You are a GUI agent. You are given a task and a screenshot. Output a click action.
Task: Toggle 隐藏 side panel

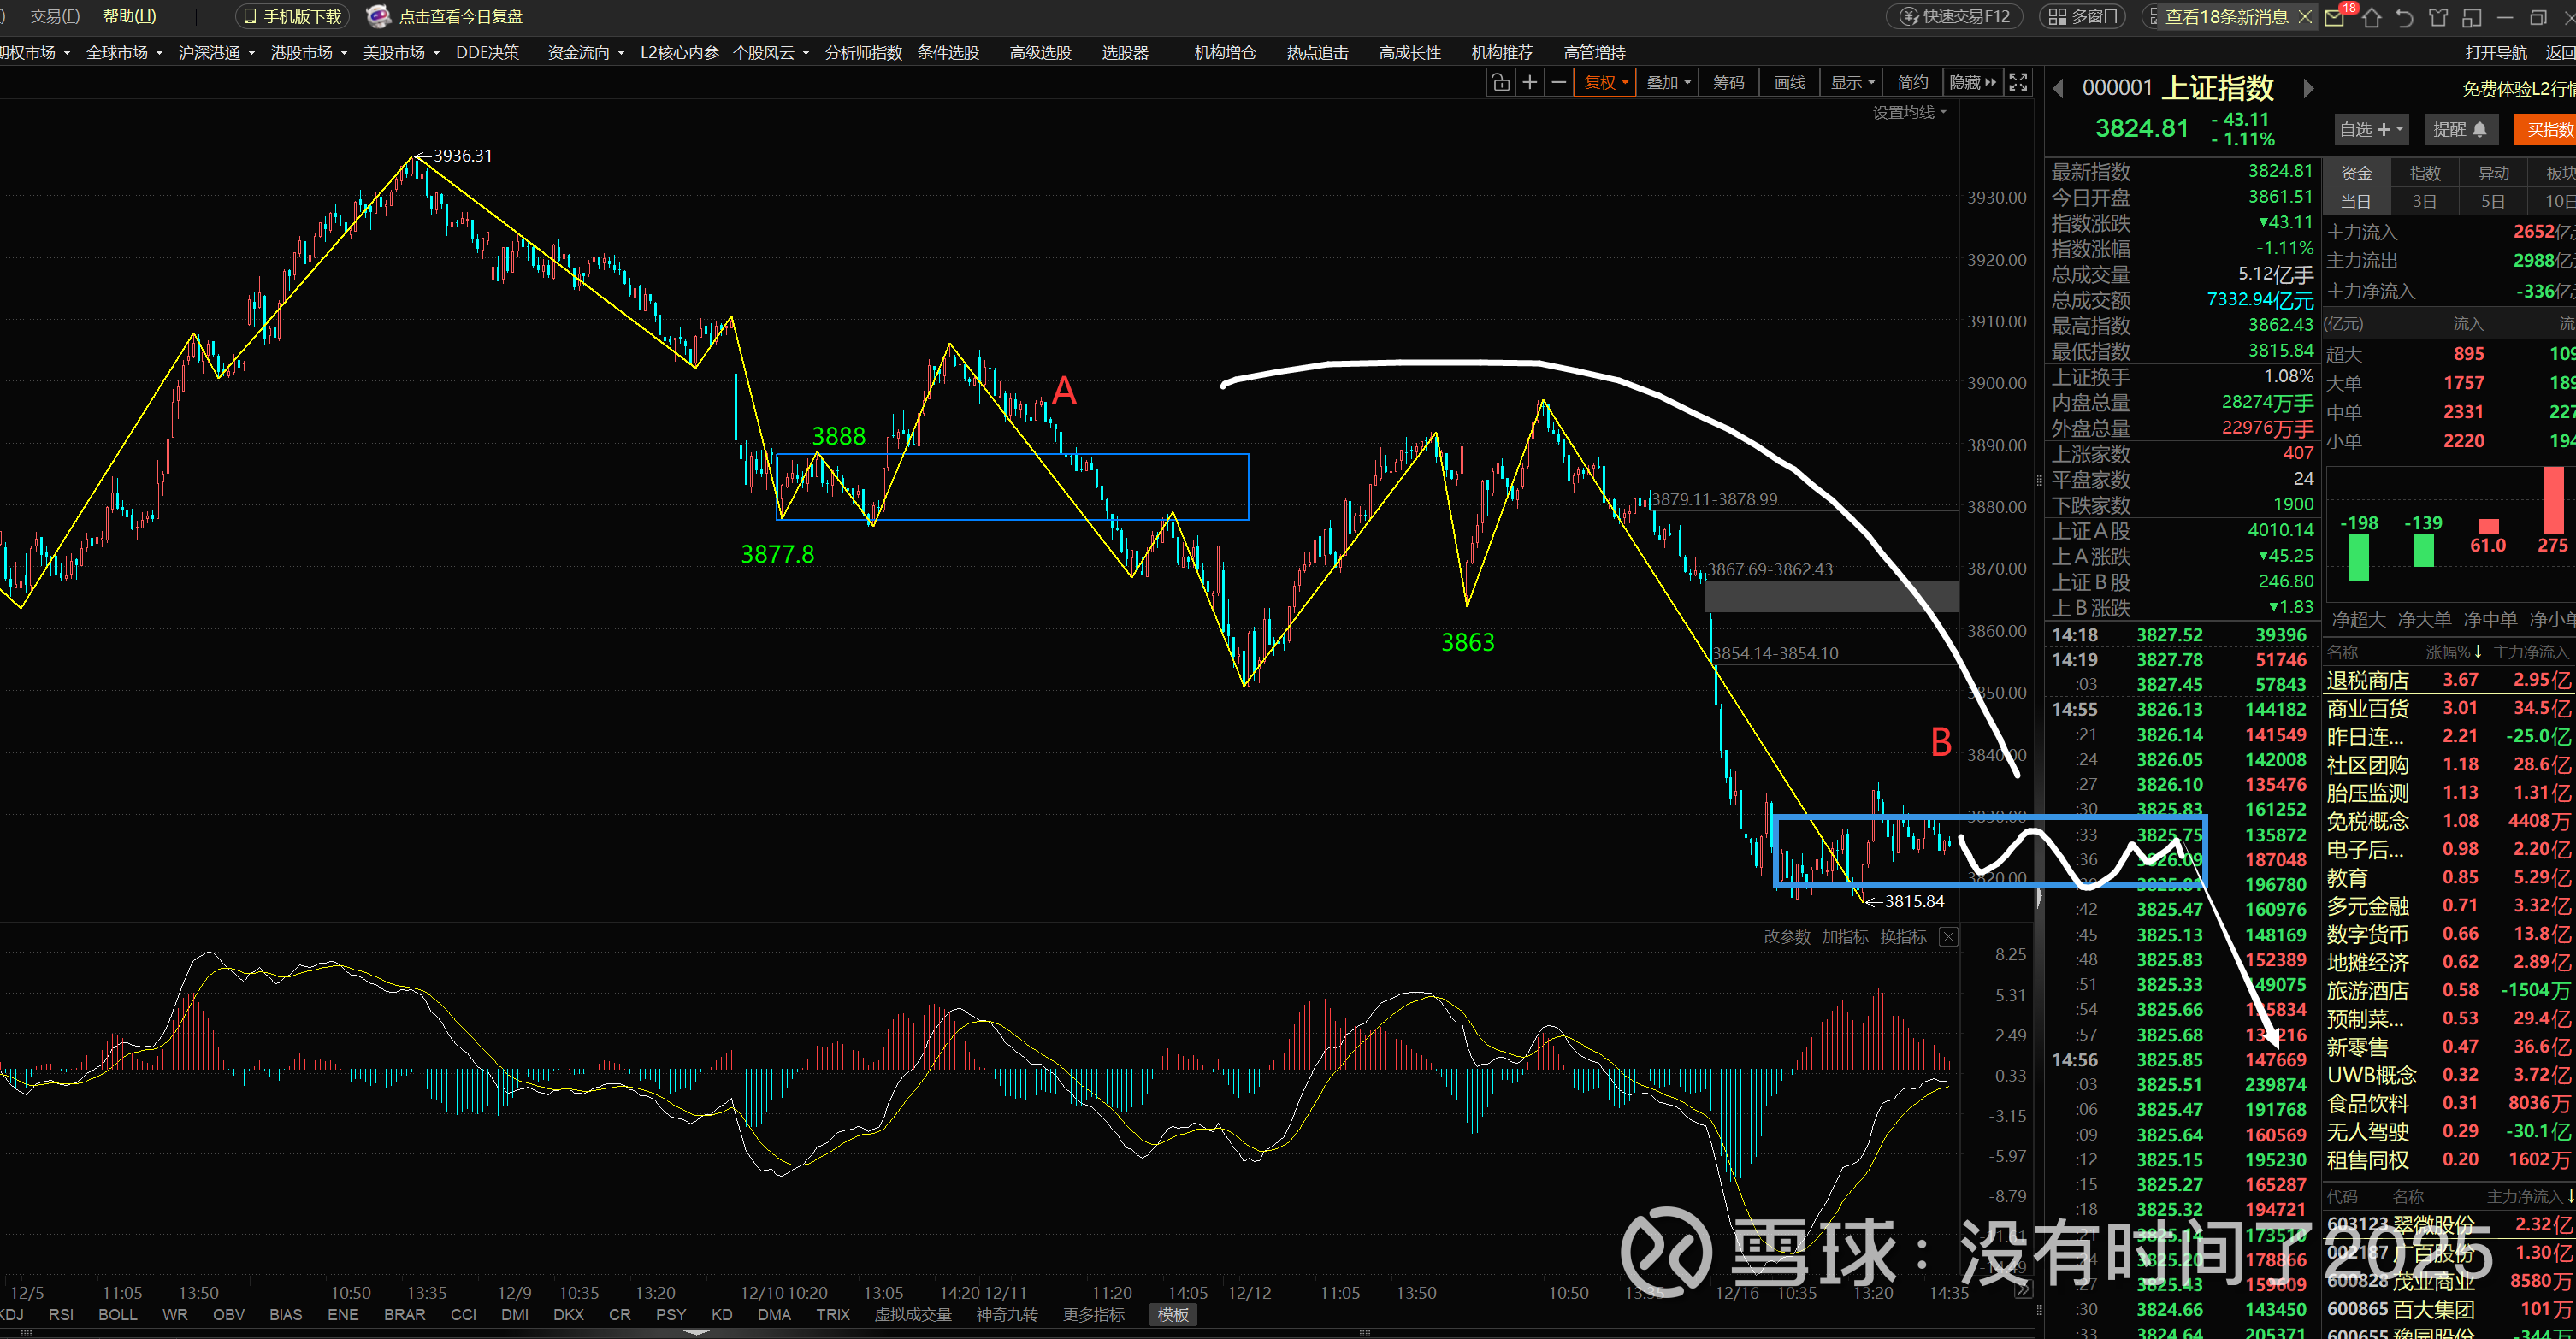(x=1972, y=83)
